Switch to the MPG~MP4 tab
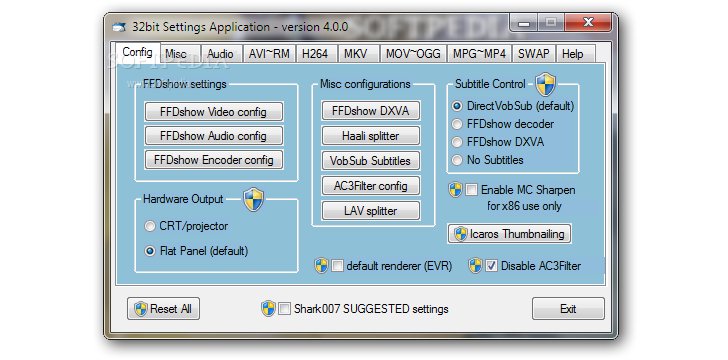The image size is (728, 360). click(x=480, y=54)
